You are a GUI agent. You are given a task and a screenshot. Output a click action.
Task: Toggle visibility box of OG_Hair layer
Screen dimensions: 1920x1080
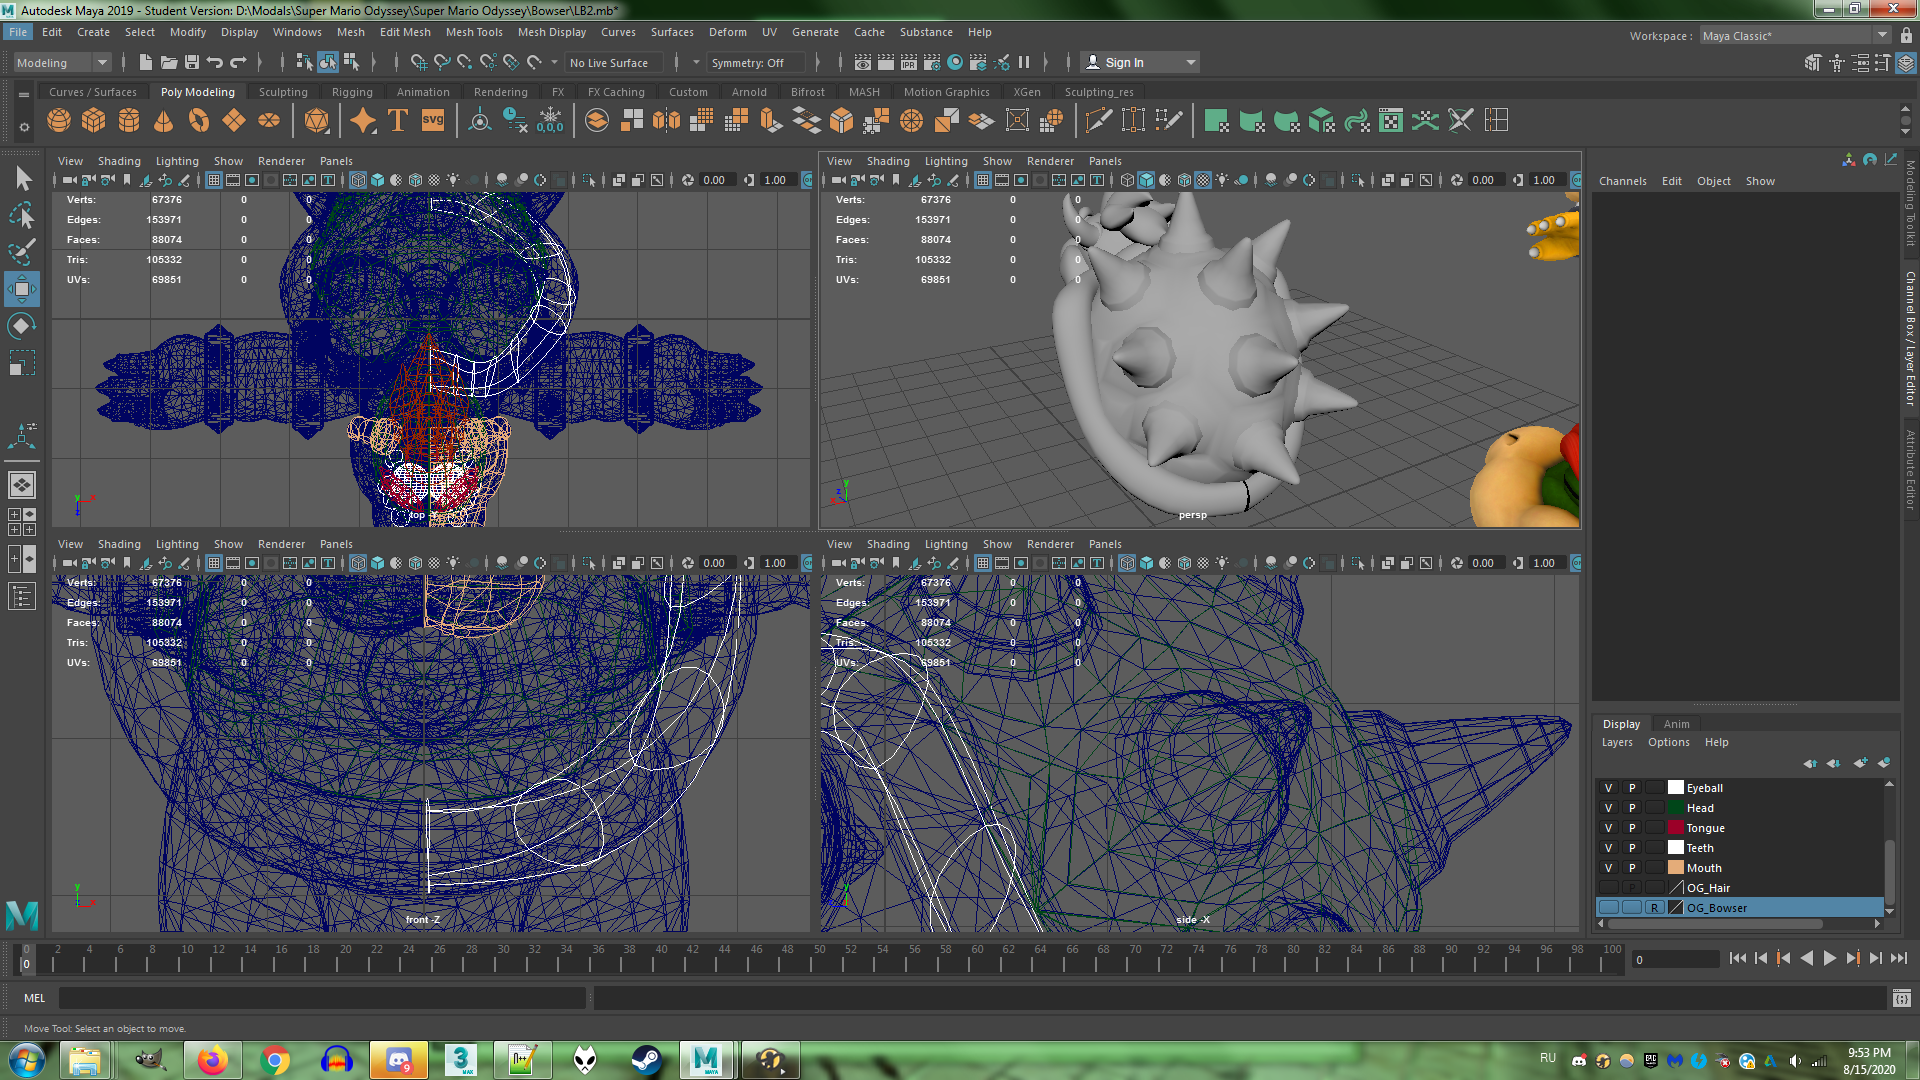[x=1608, y=888]
